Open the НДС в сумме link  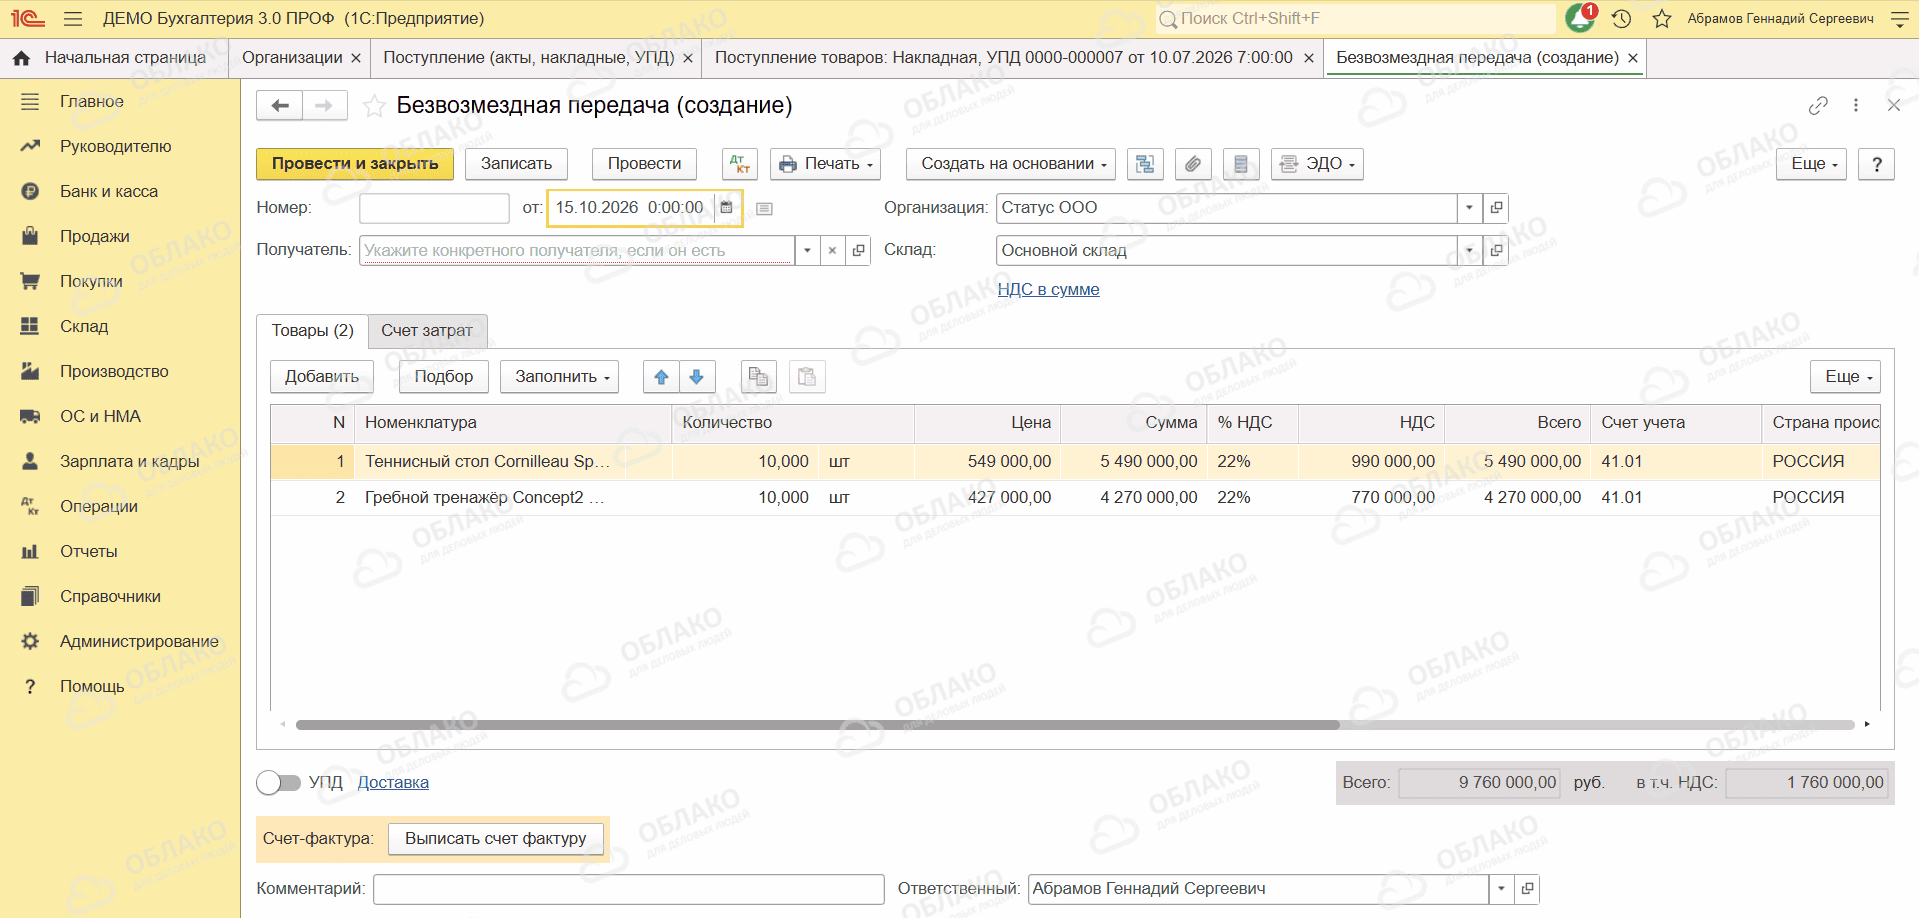coord(1048,290)
